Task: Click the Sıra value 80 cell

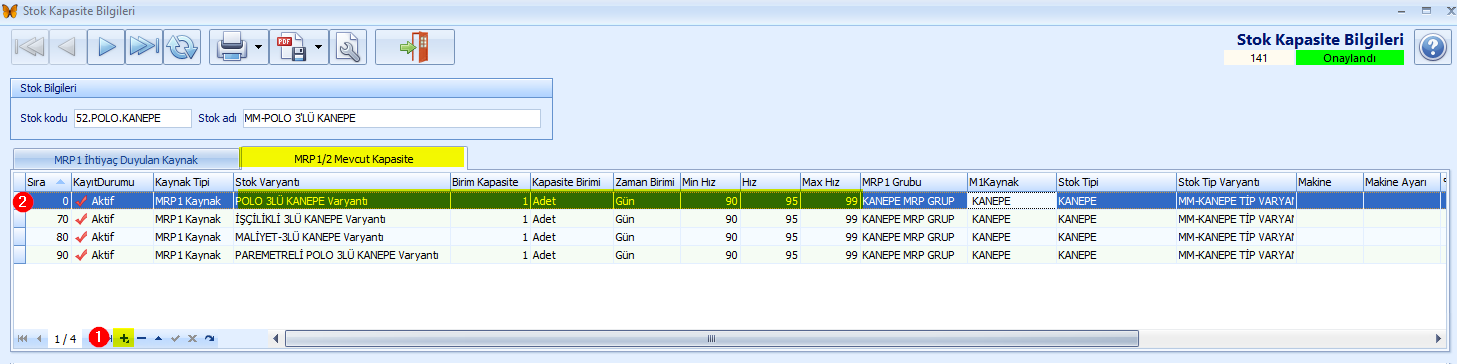Action: click(48, 237)
